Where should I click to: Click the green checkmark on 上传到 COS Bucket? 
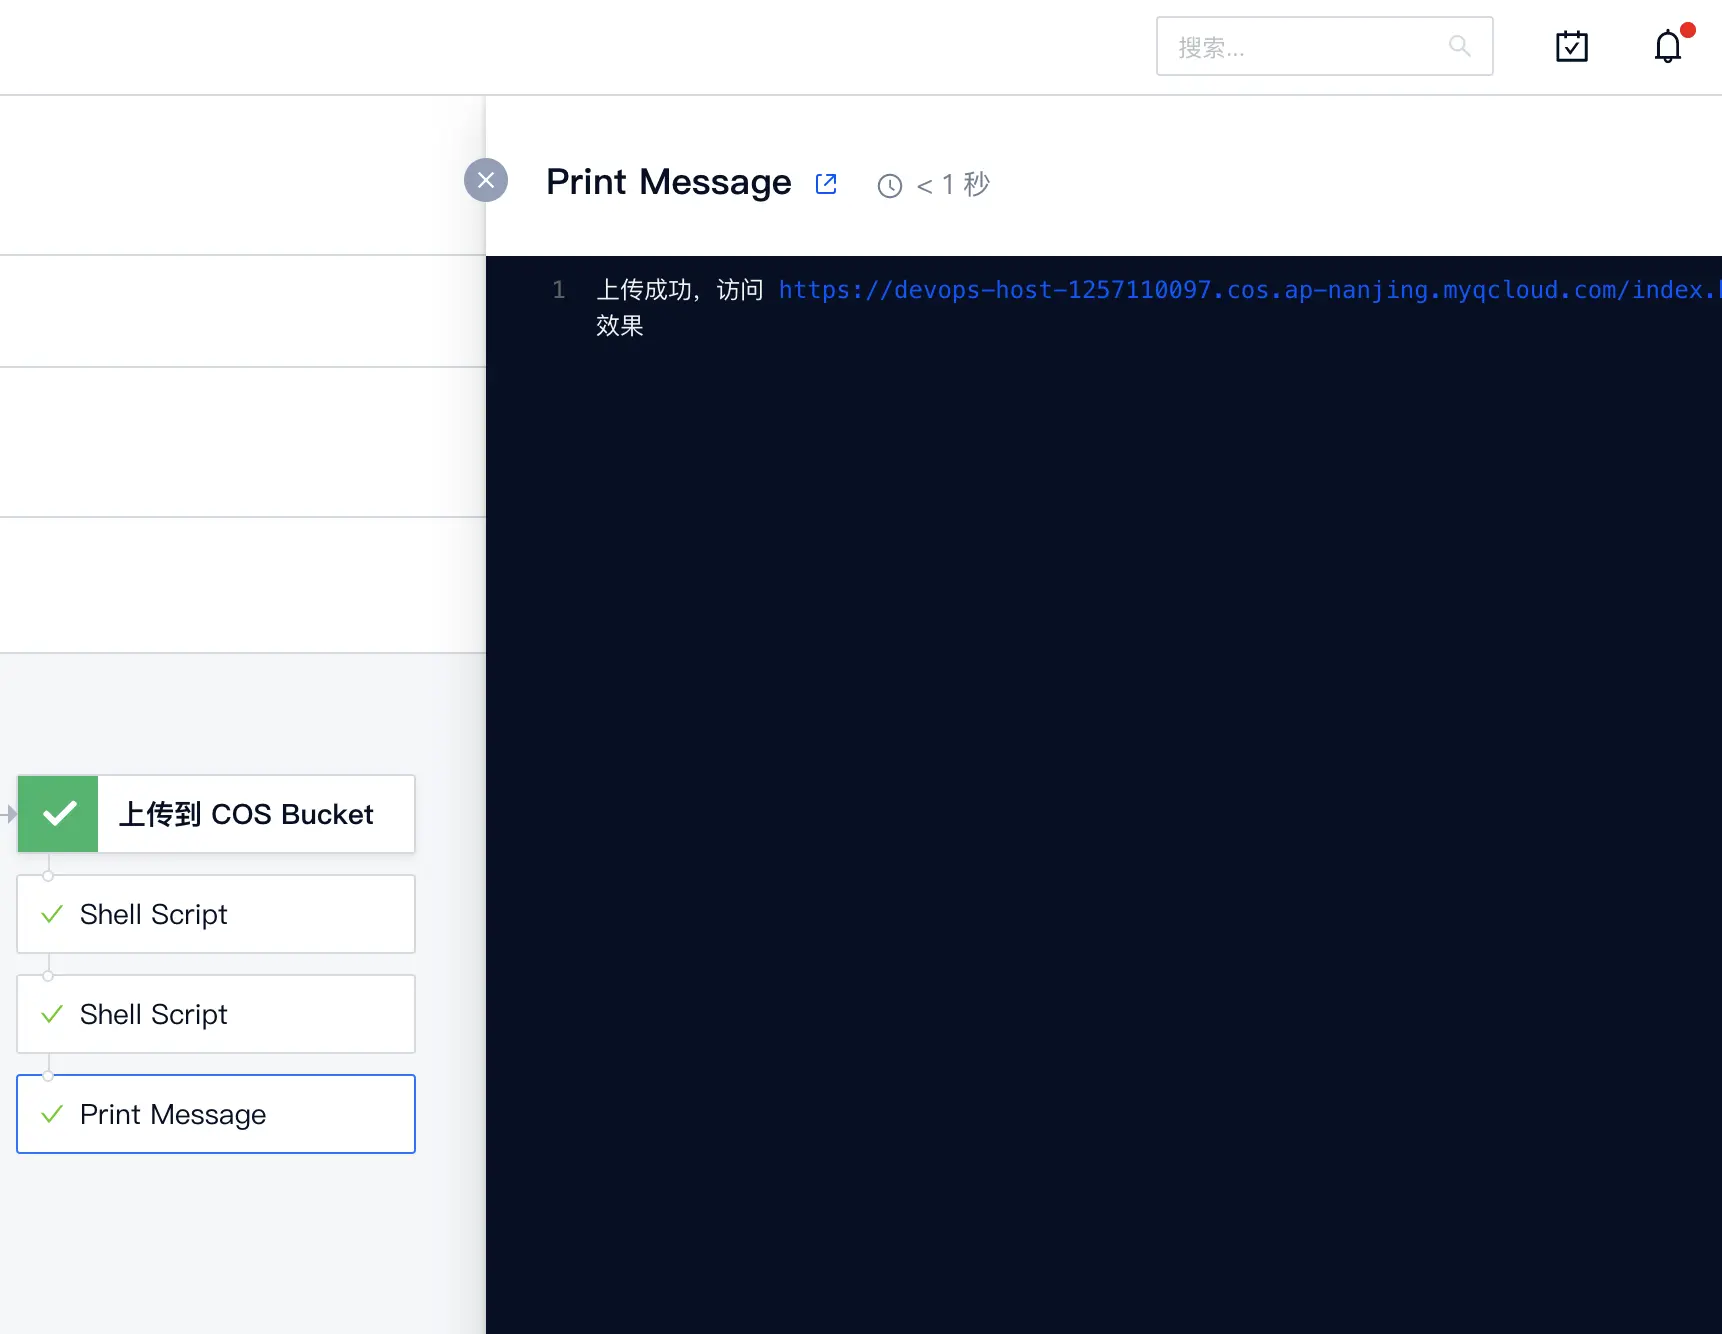click(x=58, y=813)
